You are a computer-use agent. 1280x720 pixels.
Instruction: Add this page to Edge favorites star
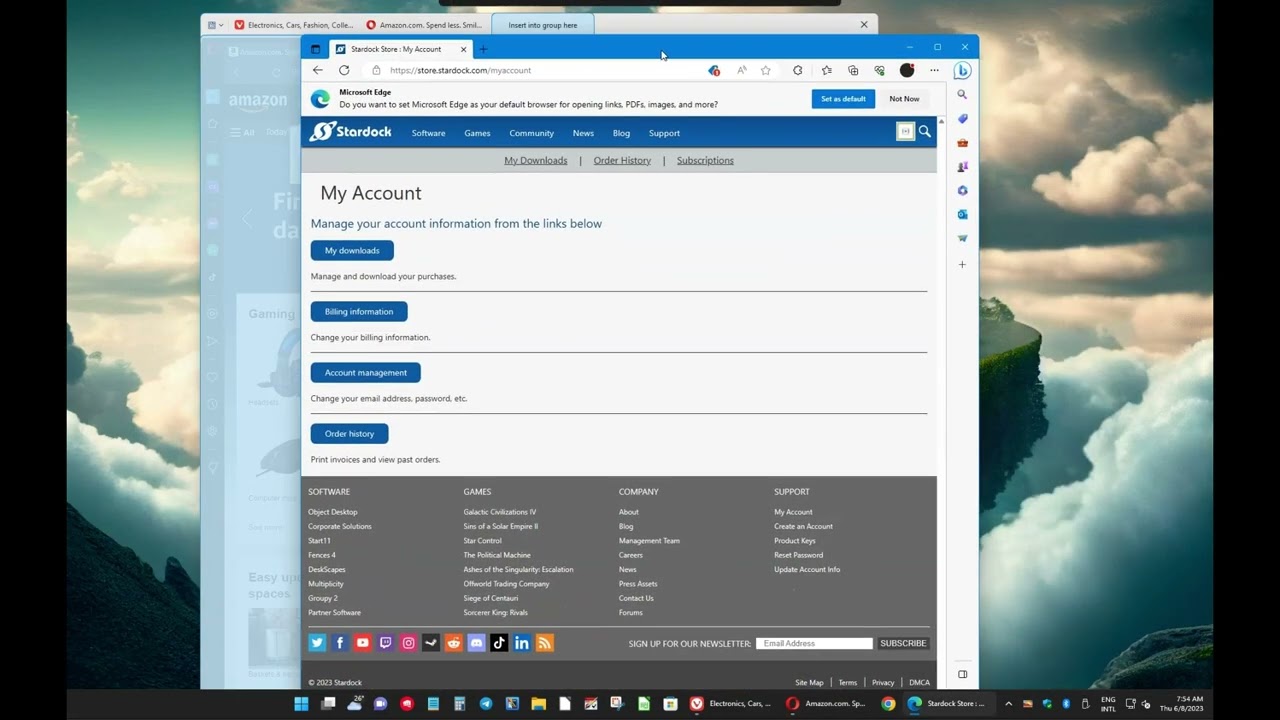point(766,70)
